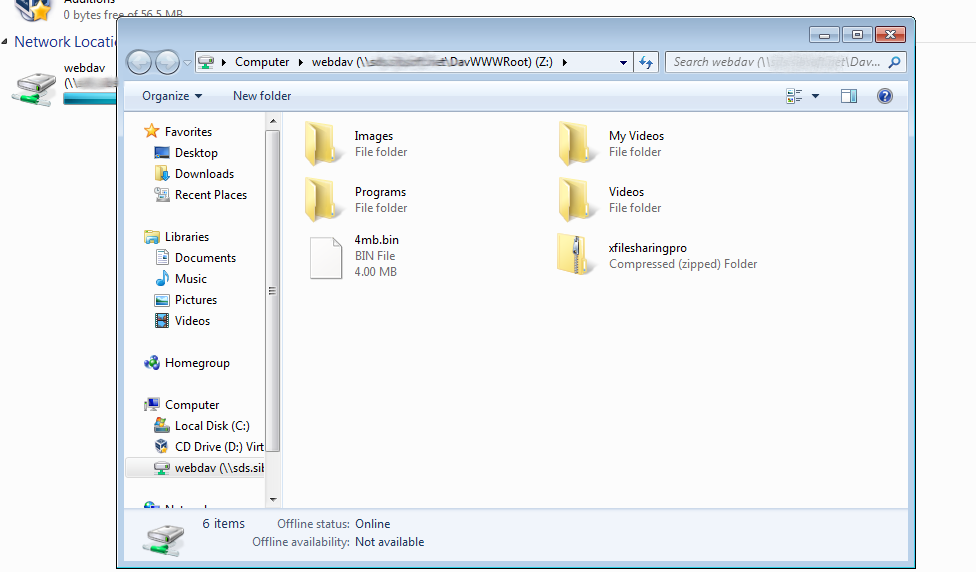Create a New folder
The image size is (977, 572).
coord(262,96)
